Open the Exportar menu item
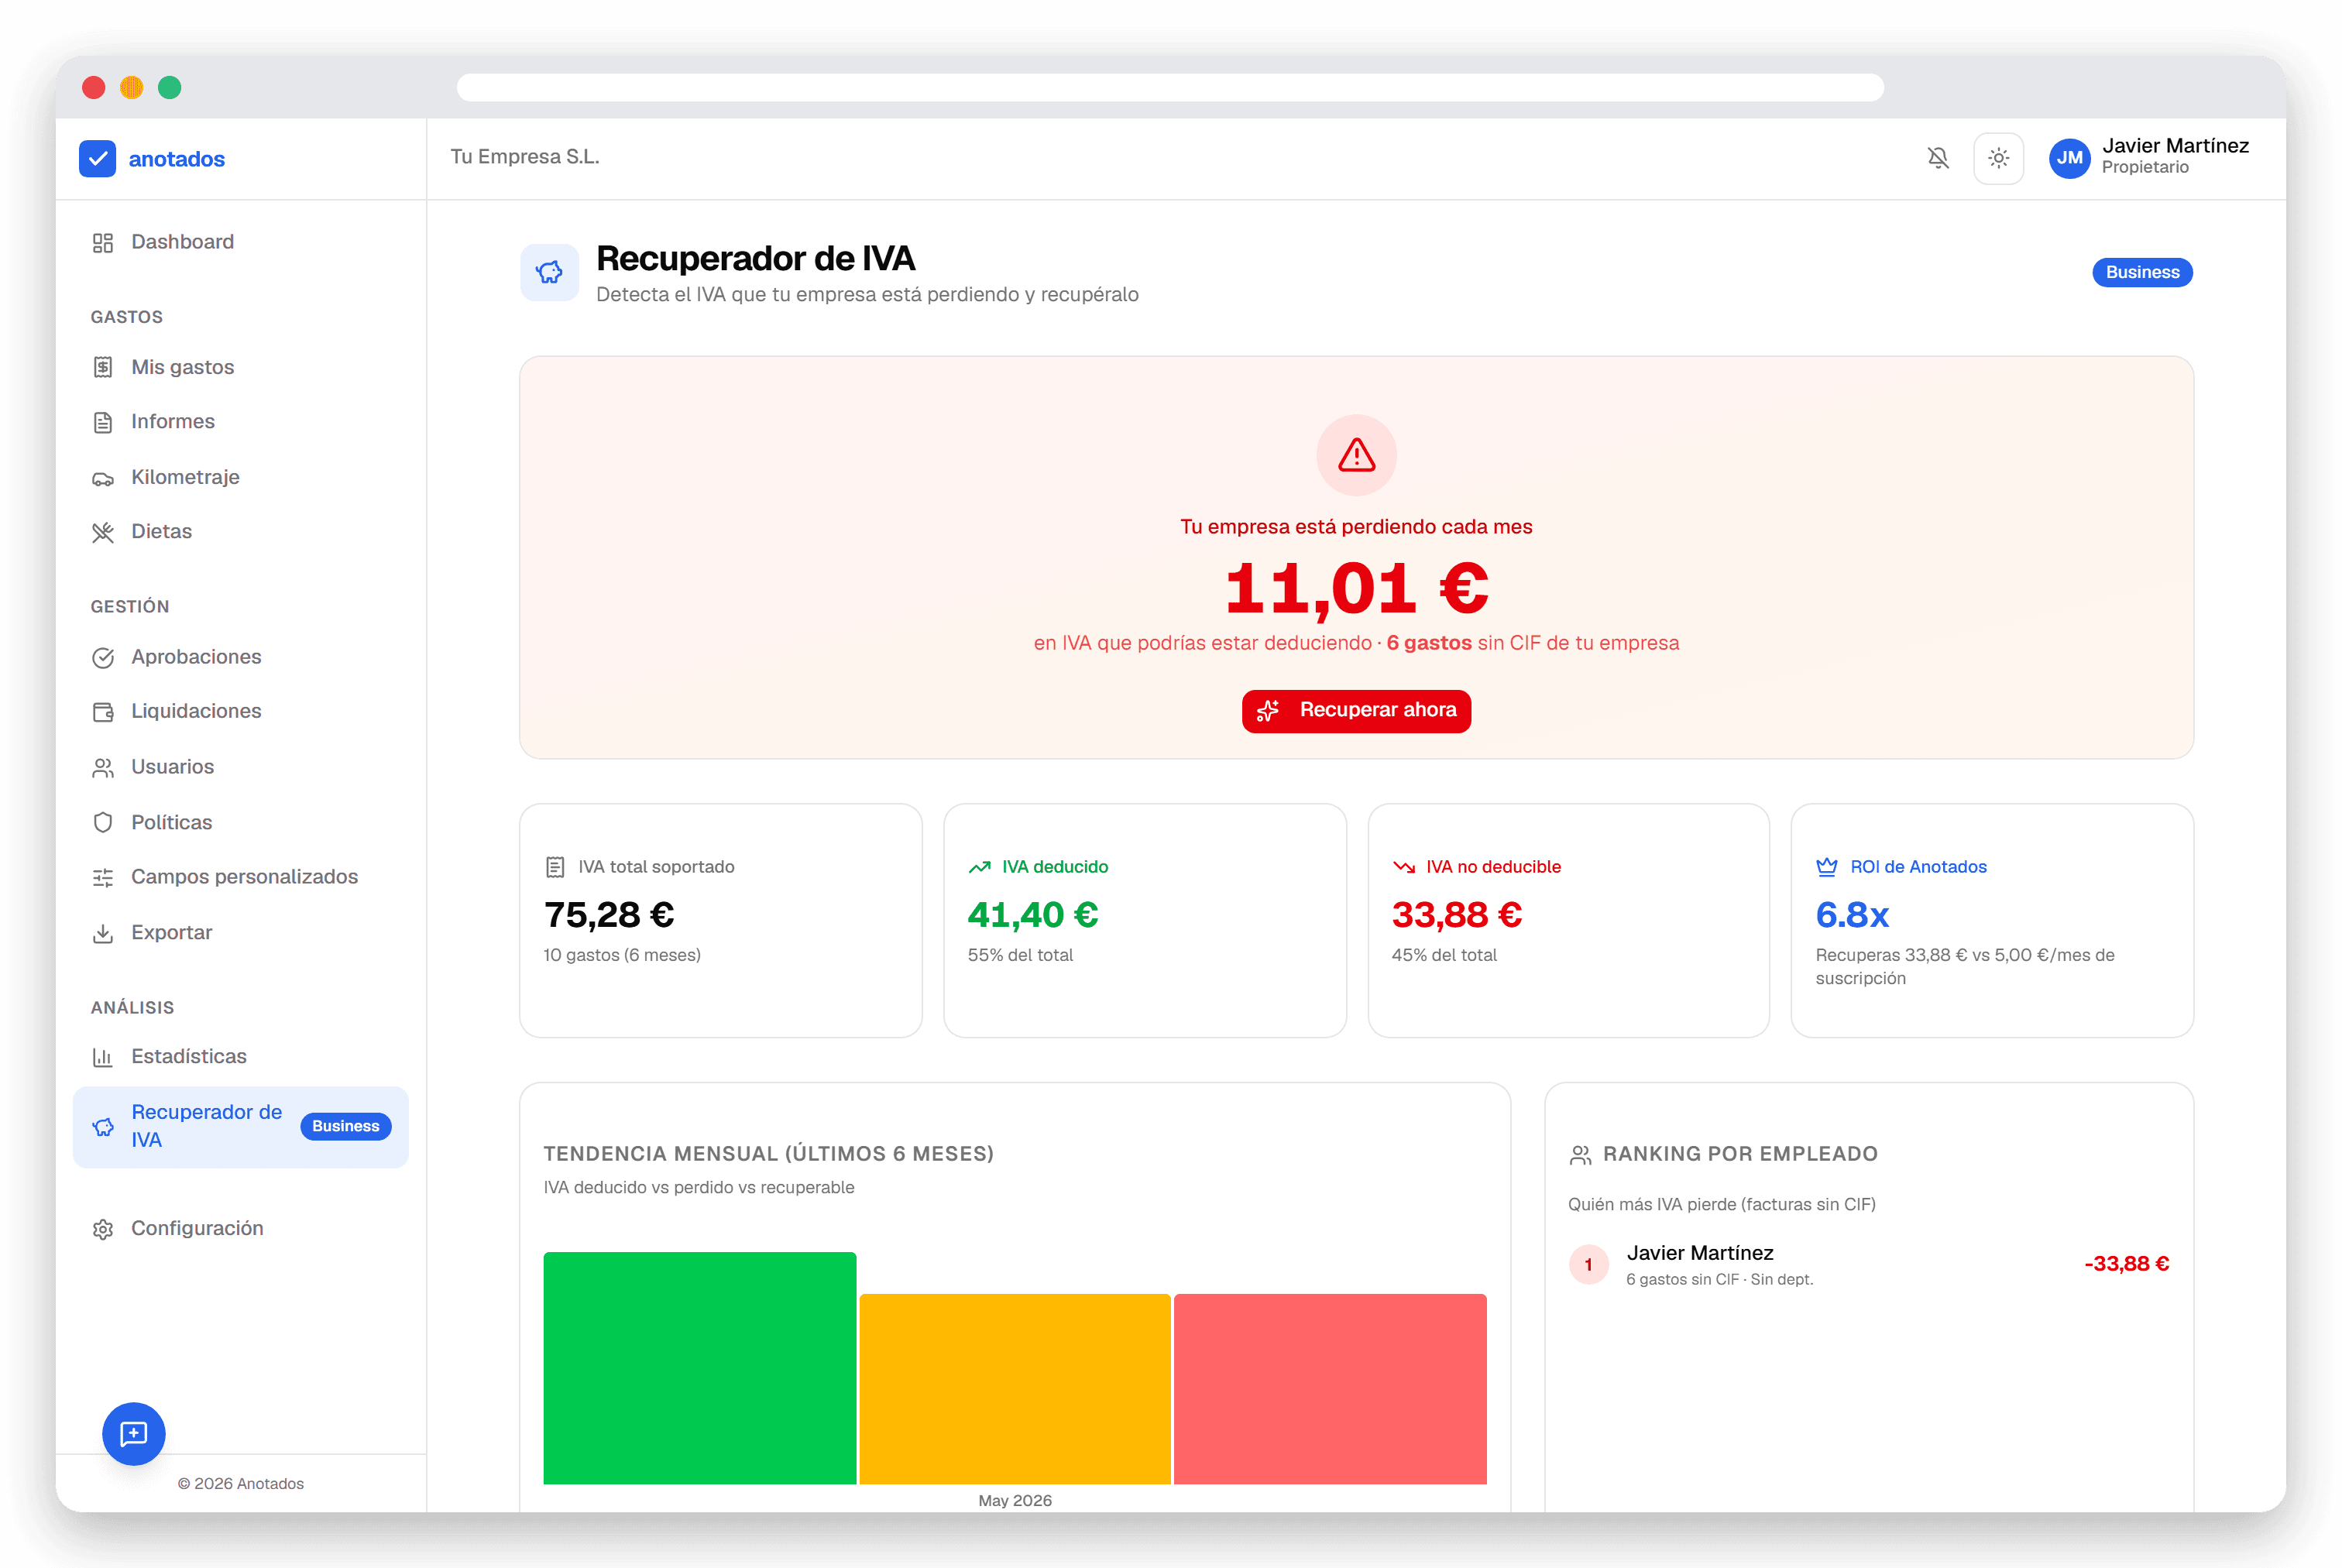 click(x=241, y=933)
